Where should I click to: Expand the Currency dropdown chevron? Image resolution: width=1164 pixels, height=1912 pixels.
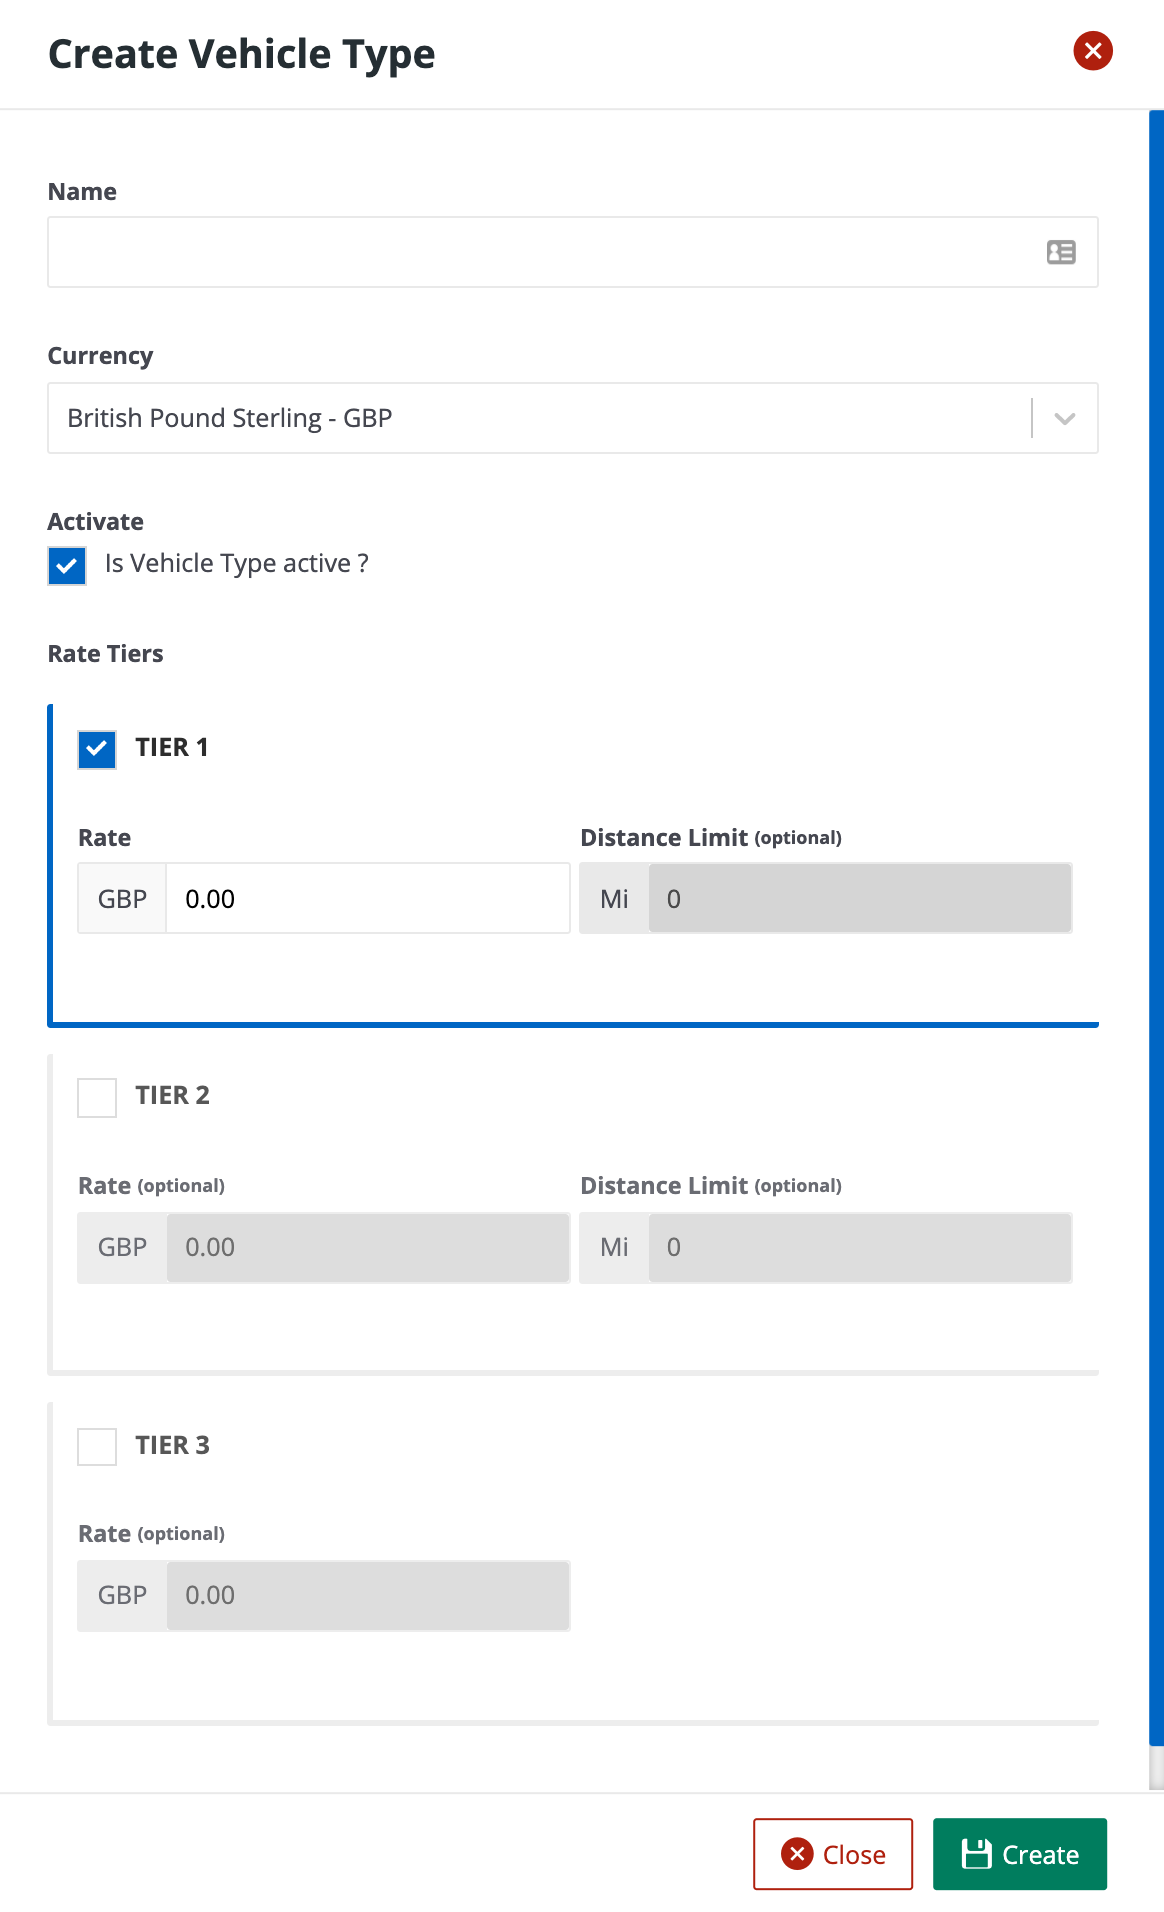click(1063, 418)
